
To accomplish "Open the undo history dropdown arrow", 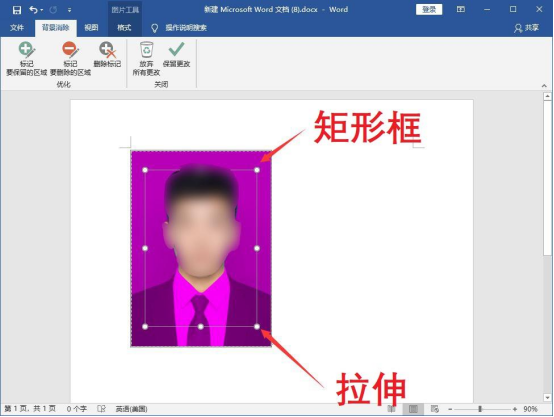I will pos(42,10).
